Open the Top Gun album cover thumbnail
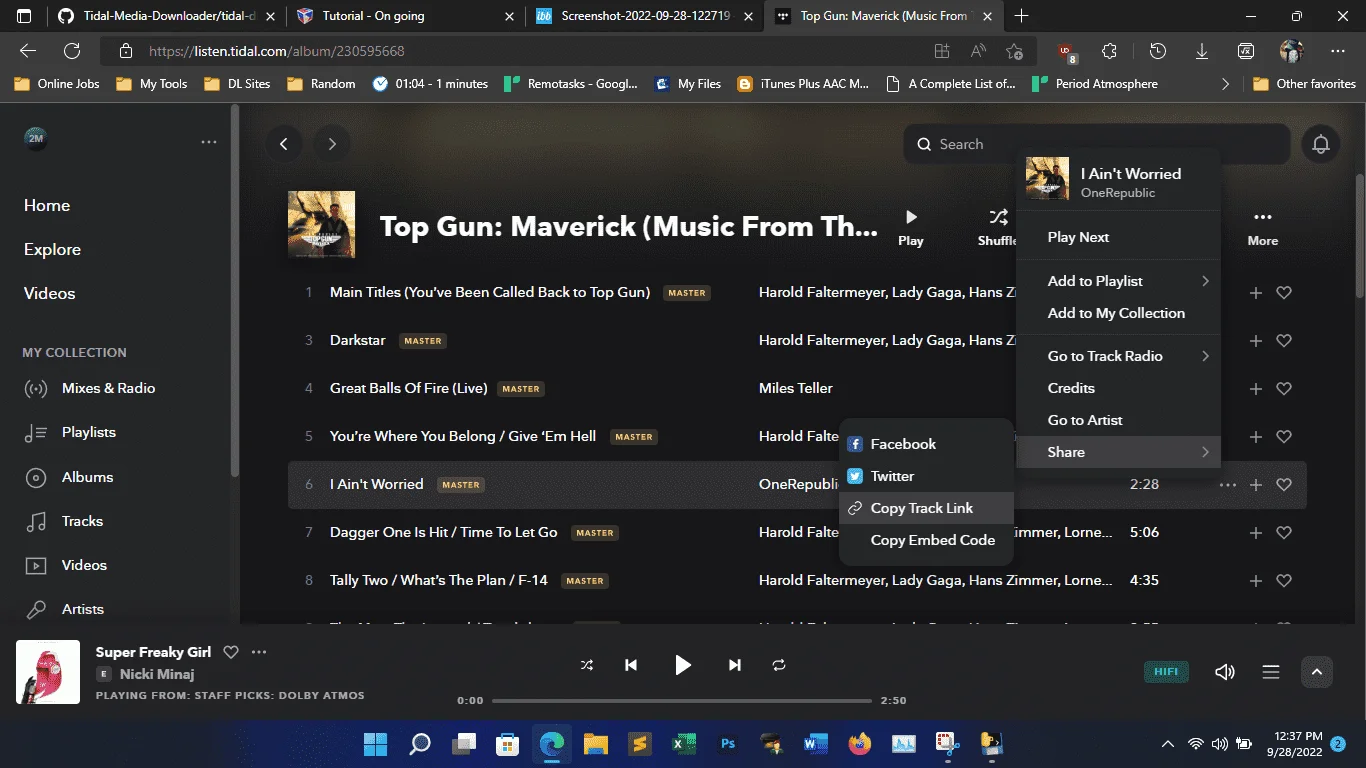The width and height of the screenshot is (1366, 768). pos(321,224)
